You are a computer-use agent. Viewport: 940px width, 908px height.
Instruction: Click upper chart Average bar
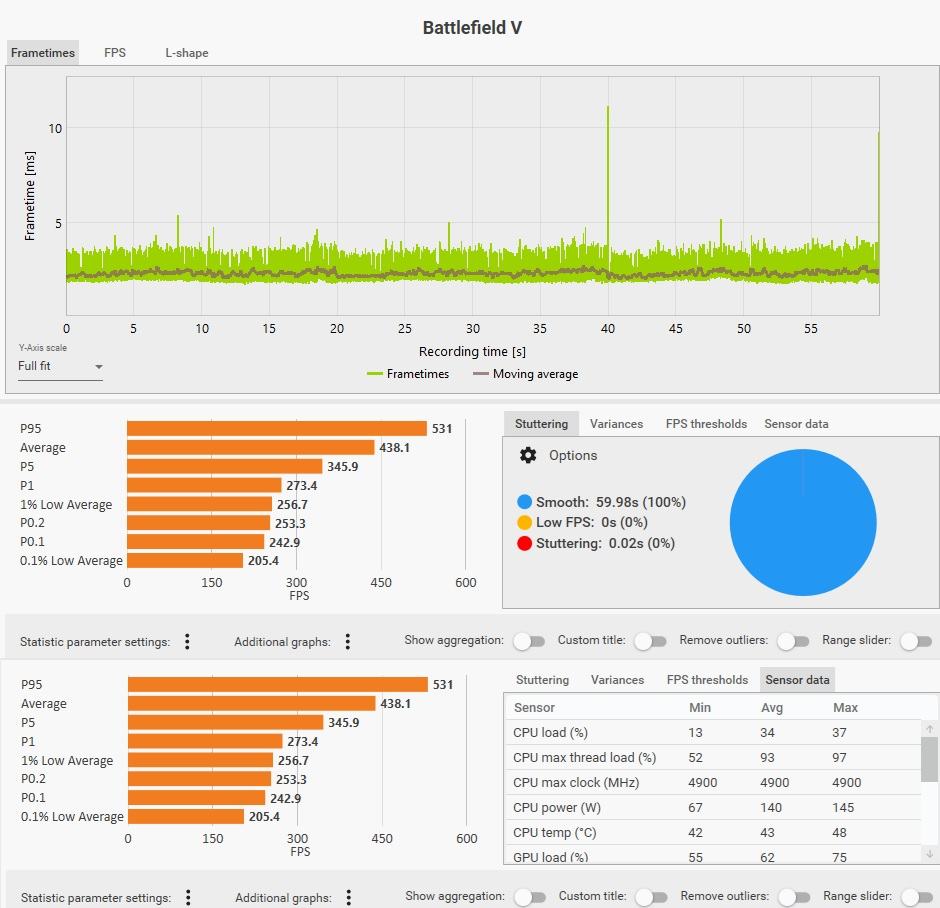(x=251, y=447)
